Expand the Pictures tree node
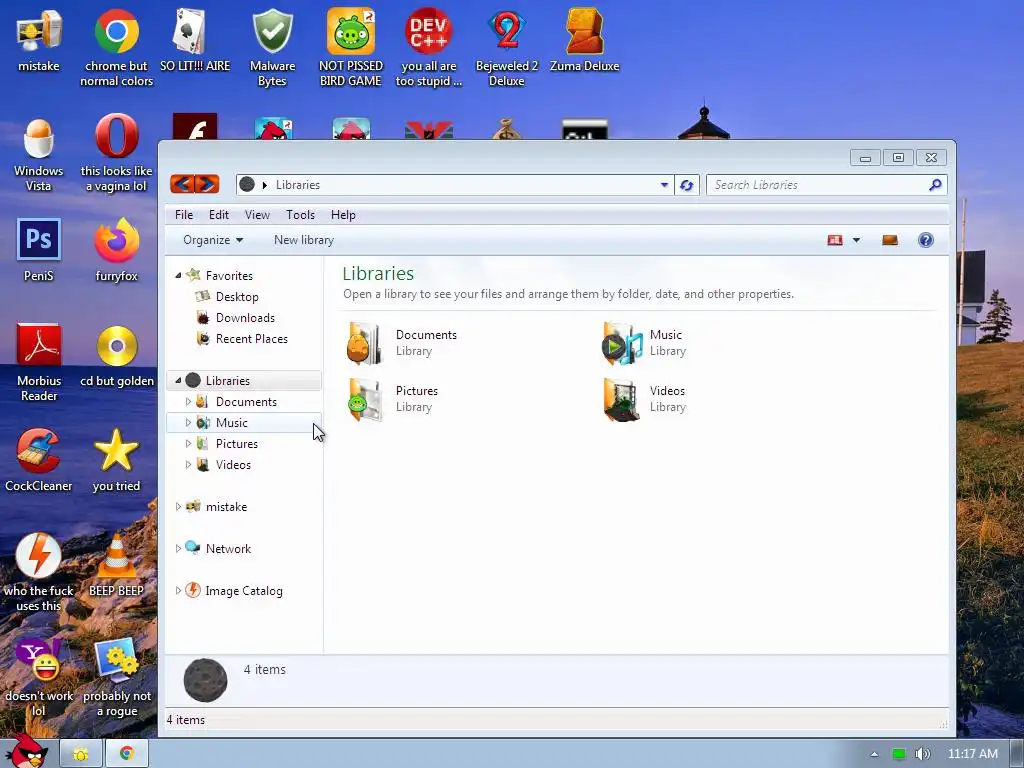Image resolution: width=1024 pixels, height=768 pixels. (x=188, y=443)
